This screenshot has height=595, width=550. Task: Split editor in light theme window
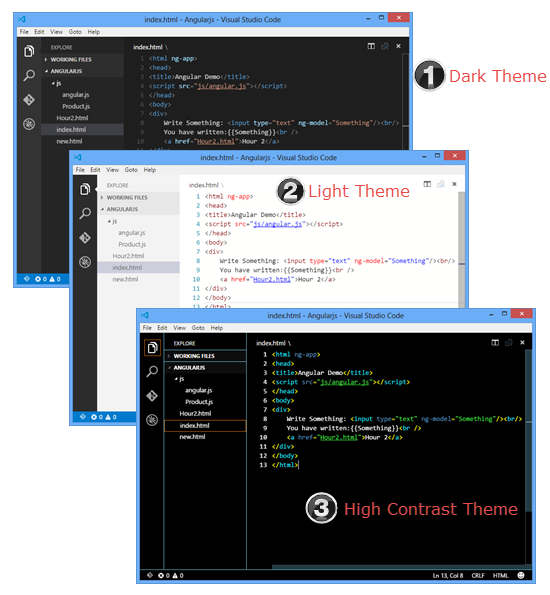[x=427, y=184]
